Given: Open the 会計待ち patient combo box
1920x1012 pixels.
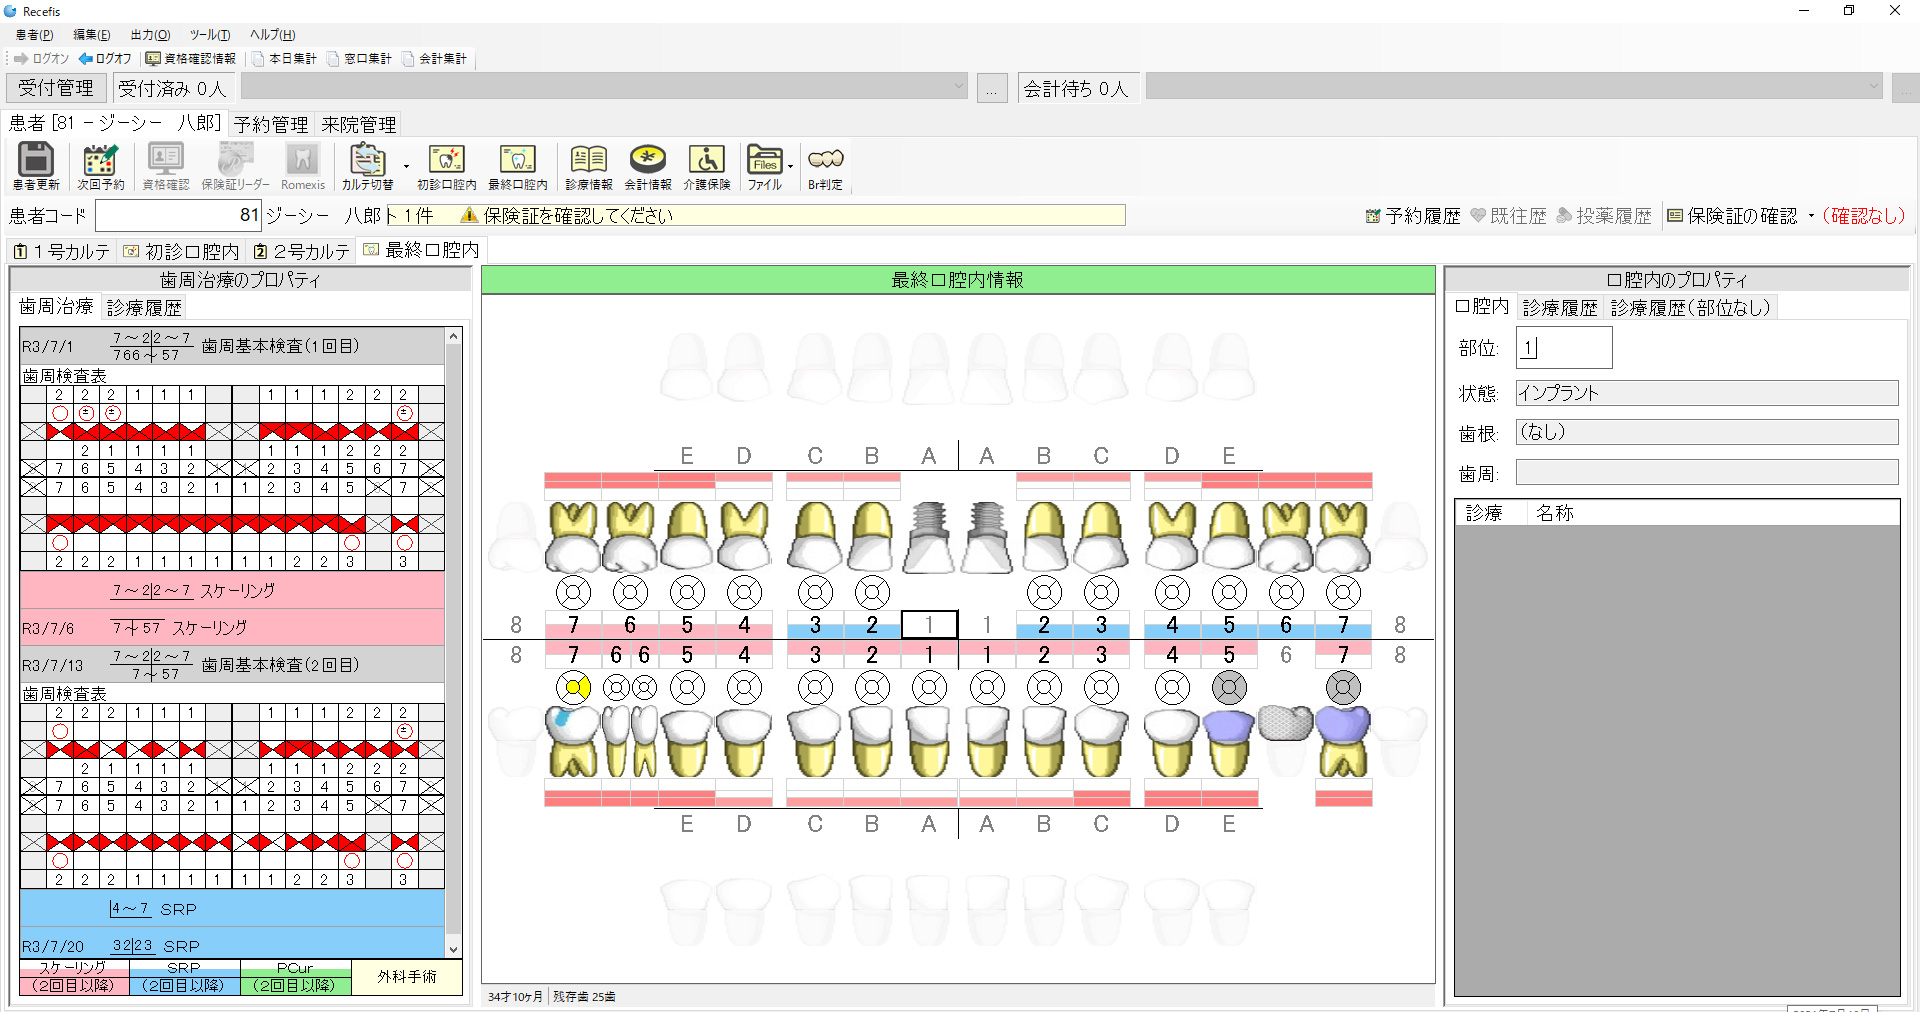Looking at the screenshot, I should click(x=1514, y=87).
